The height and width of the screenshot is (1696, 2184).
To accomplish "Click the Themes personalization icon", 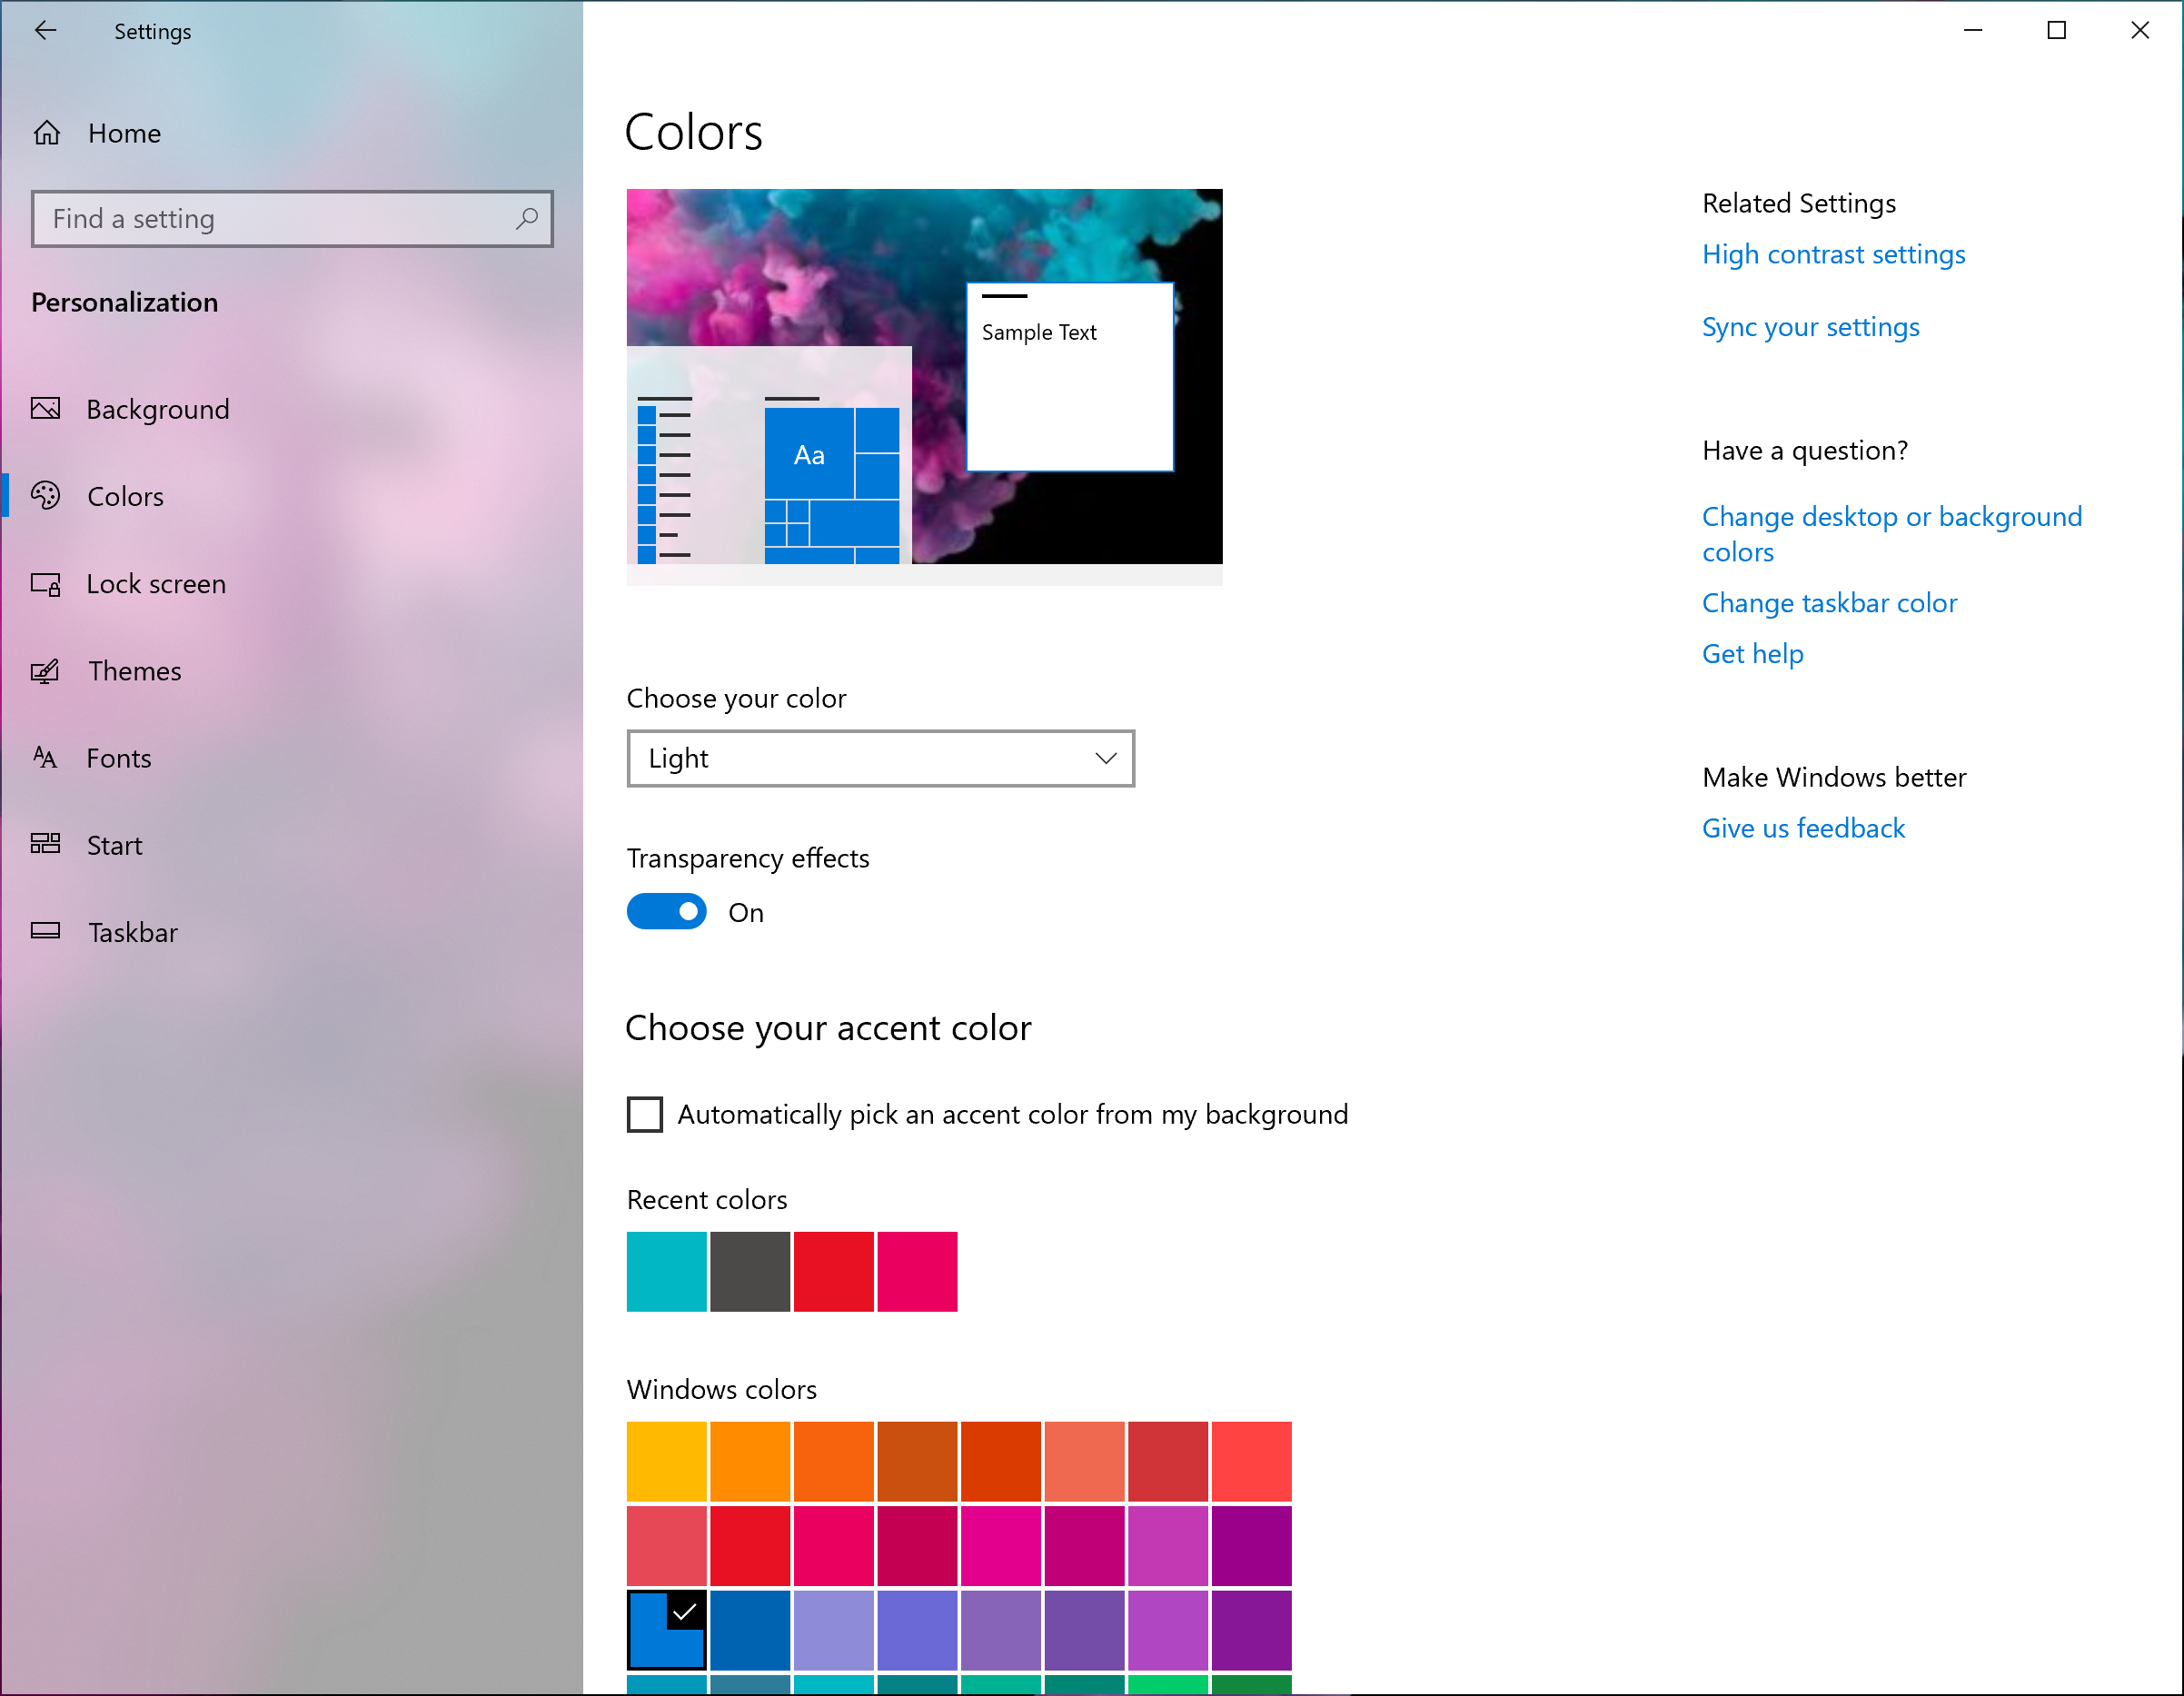I will tap(48, 669).
